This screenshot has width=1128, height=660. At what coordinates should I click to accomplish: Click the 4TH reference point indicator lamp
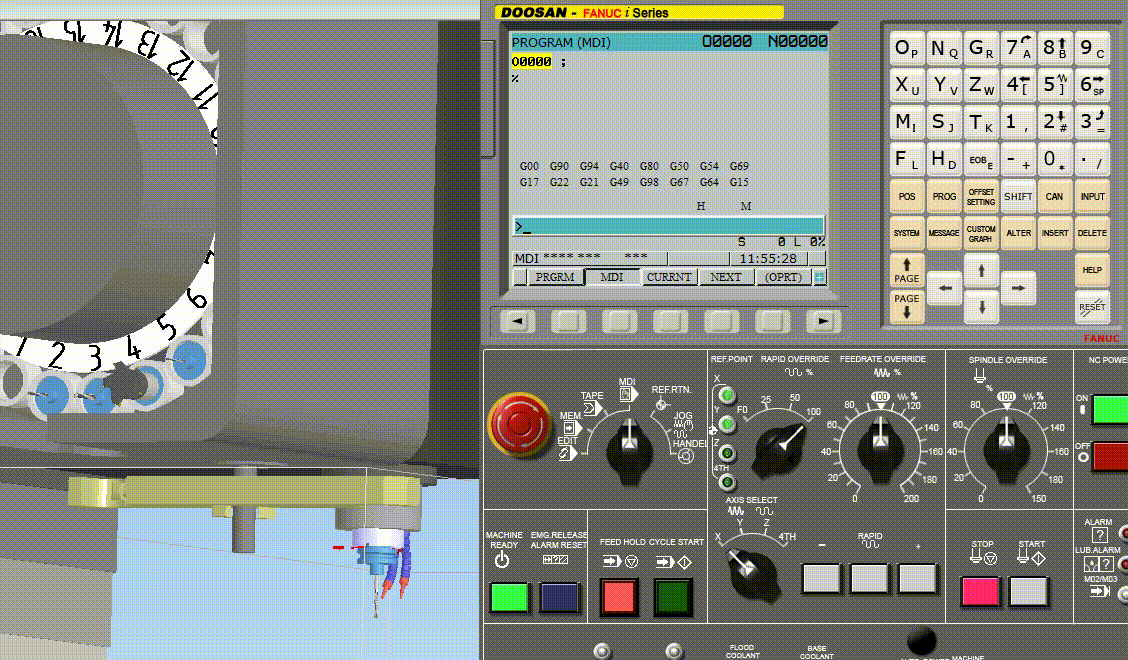click(727, 482)
